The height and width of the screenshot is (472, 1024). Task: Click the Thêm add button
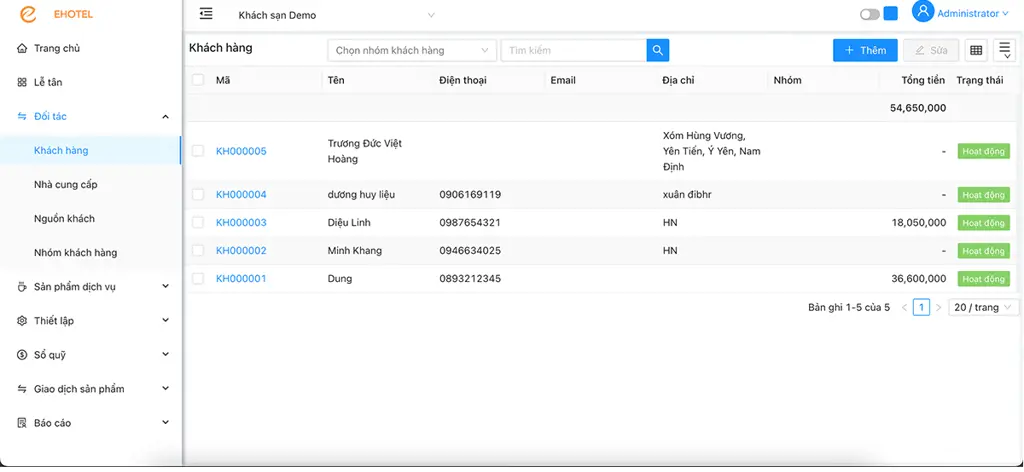click(x=865, y=50)
